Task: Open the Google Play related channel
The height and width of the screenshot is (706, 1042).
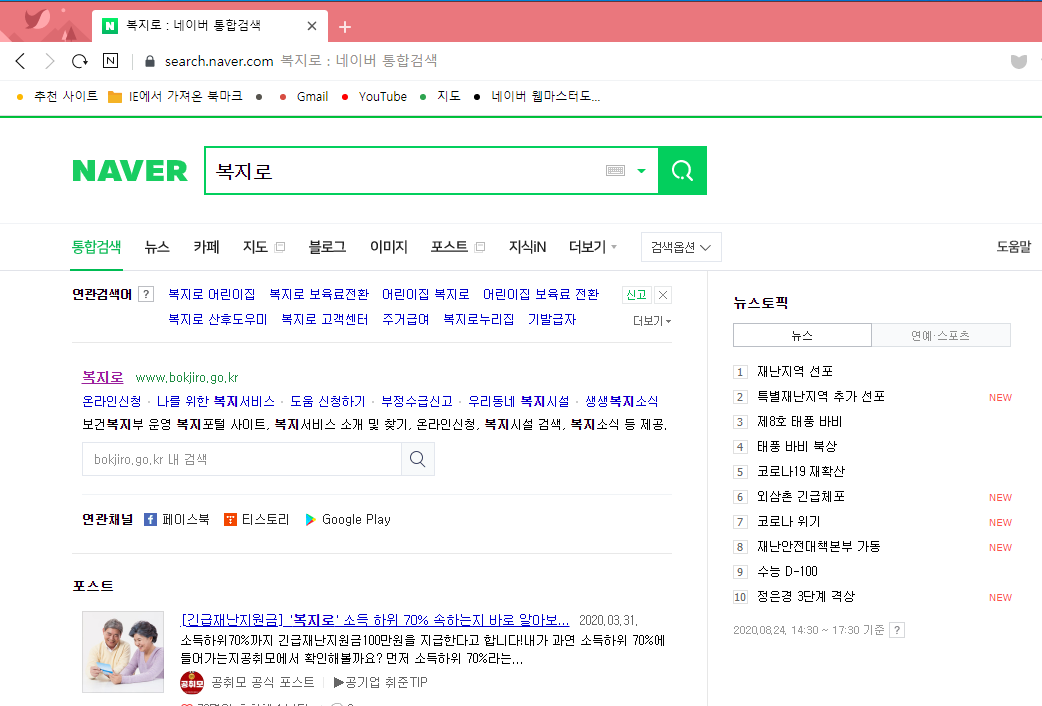Action: point(348,519)
